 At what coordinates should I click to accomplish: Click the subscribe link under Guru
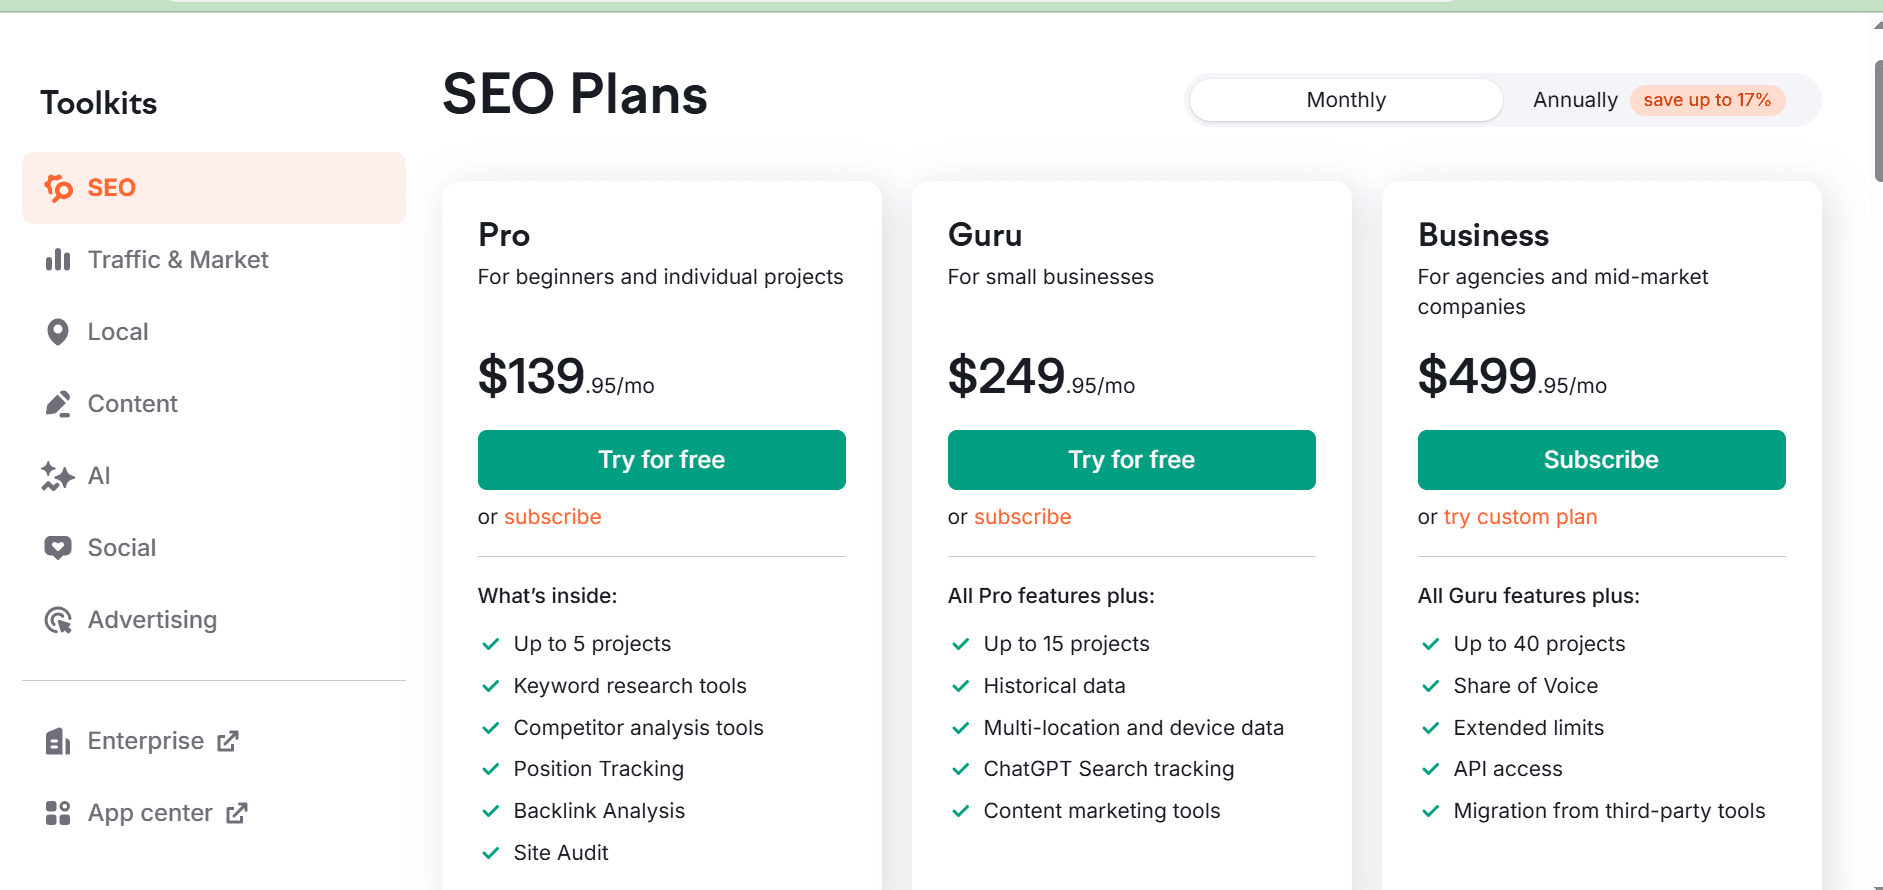[x=1023, y=517]
